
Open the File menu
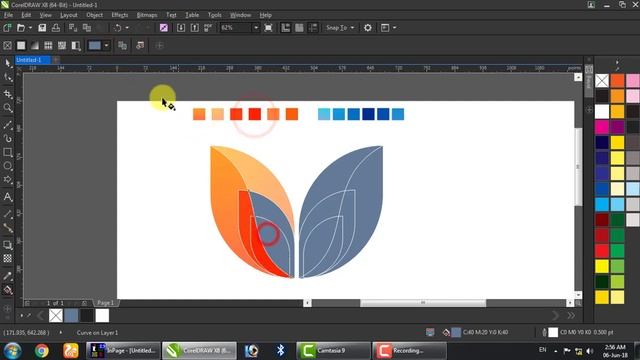[x=8, y=15]
